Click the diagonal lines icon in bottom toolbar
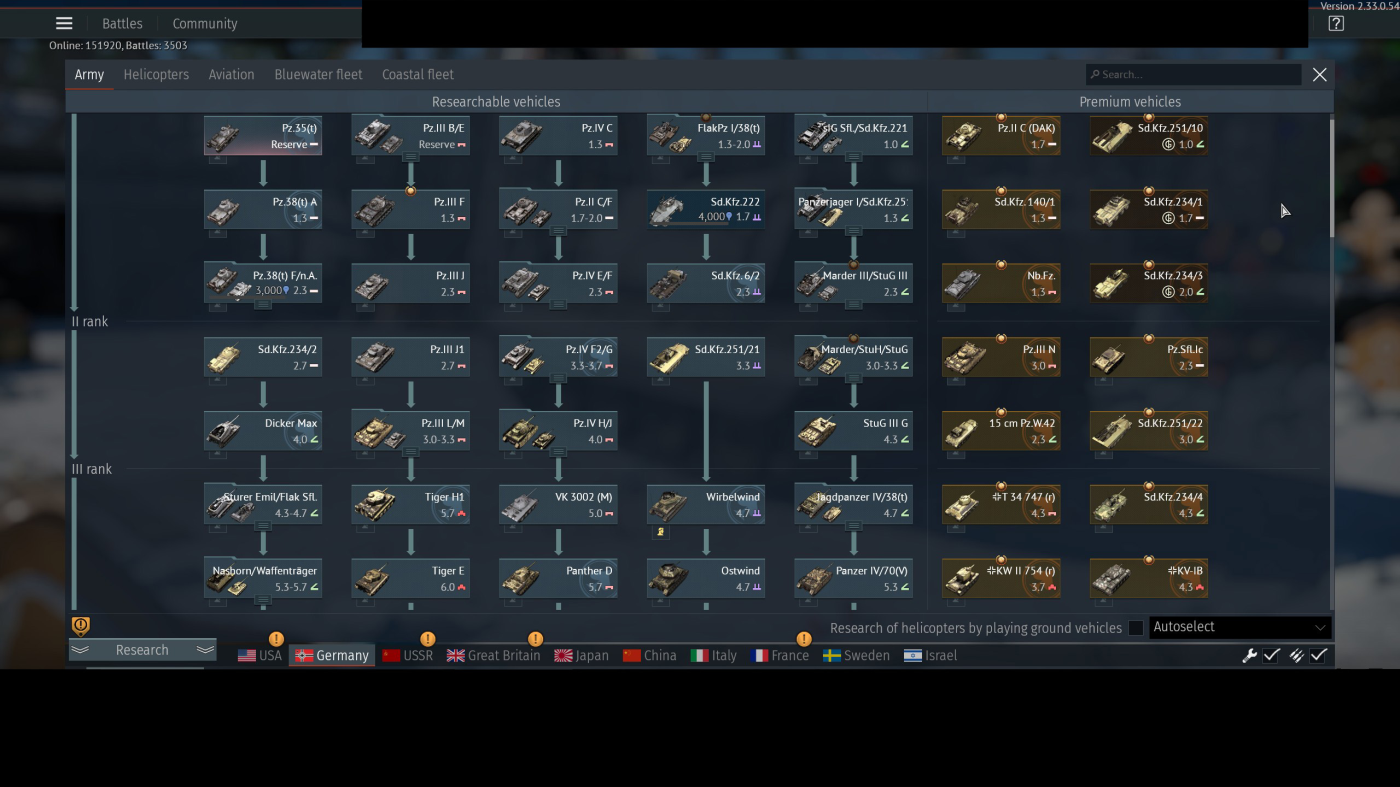The width and height of the screenshot is (1400, 787). [x=1296, y=656]
